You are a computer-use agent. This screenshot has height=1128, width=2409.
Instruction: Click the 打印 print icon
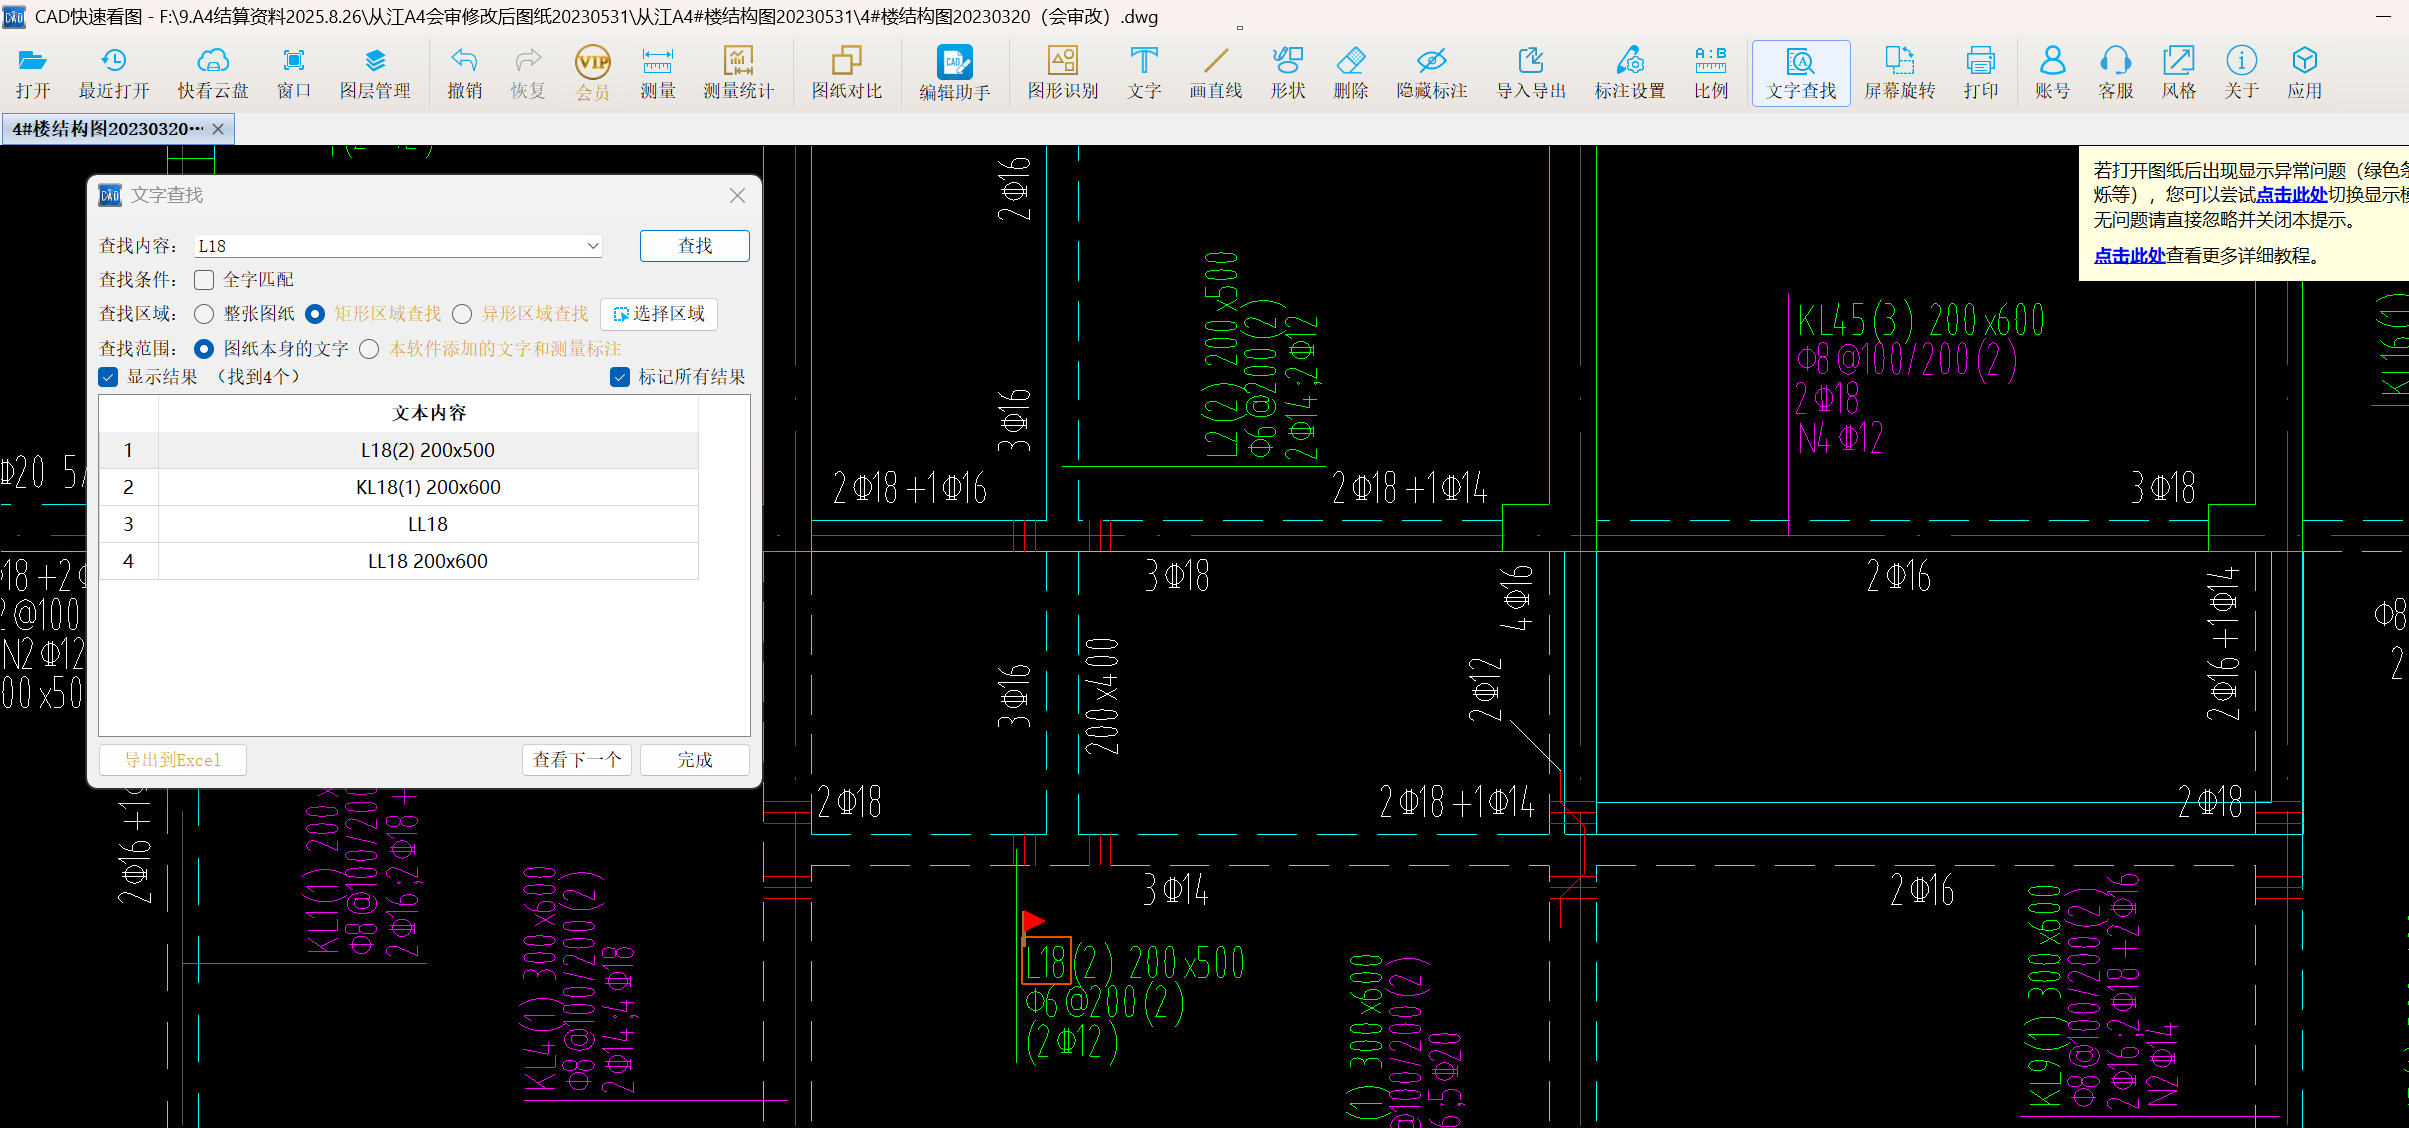[1980, 72]
